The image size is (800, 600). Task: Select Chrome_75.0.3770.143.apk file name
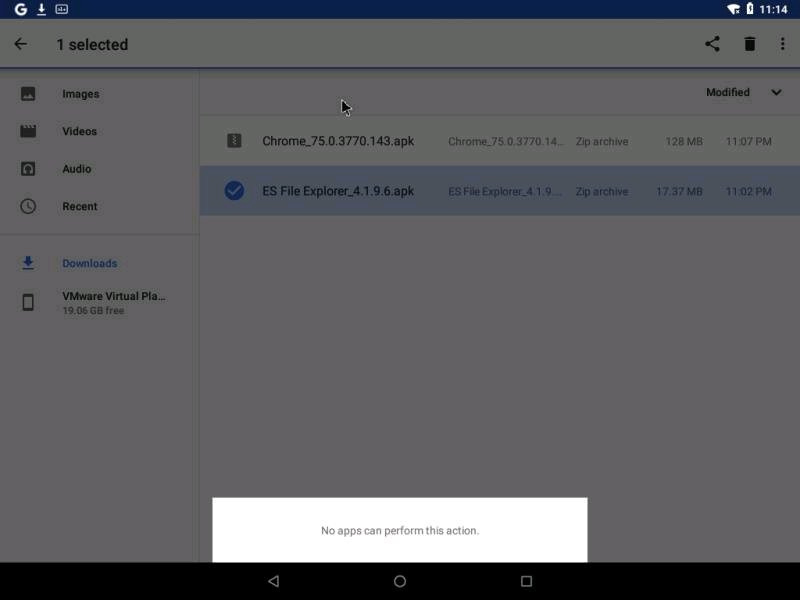(x=338, y=141)
